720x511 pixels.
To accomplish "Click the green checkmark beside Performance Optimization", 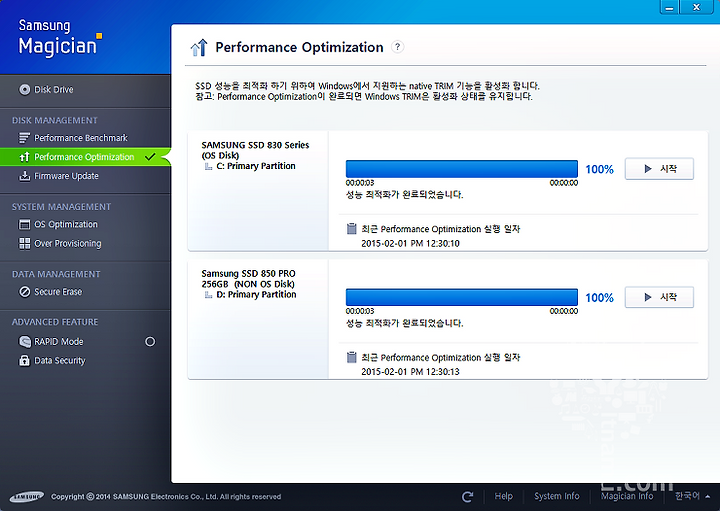I will tap(150, 157).
